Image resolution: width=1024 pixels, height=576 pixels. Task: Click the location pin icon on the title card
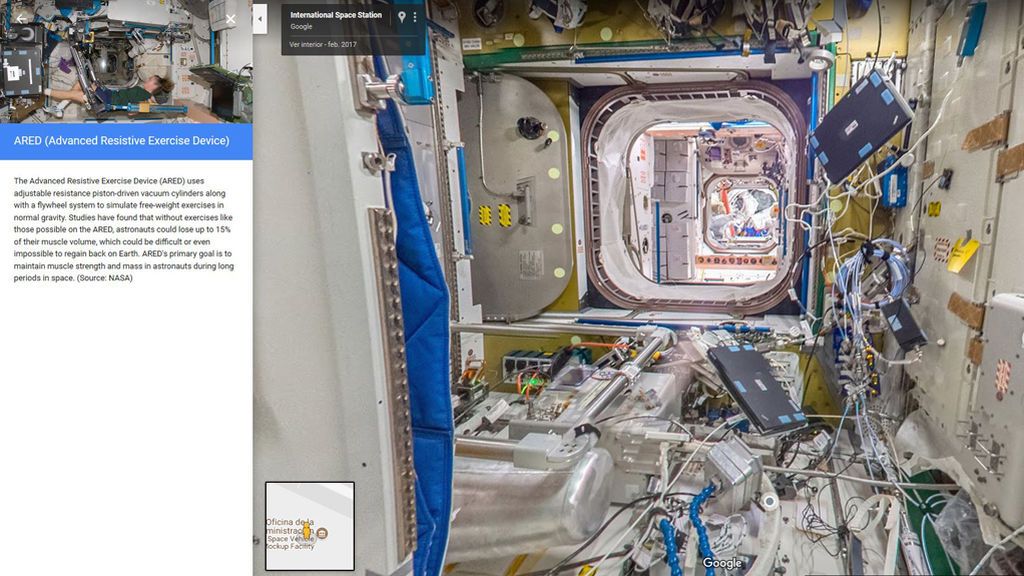tap(402, 17)
